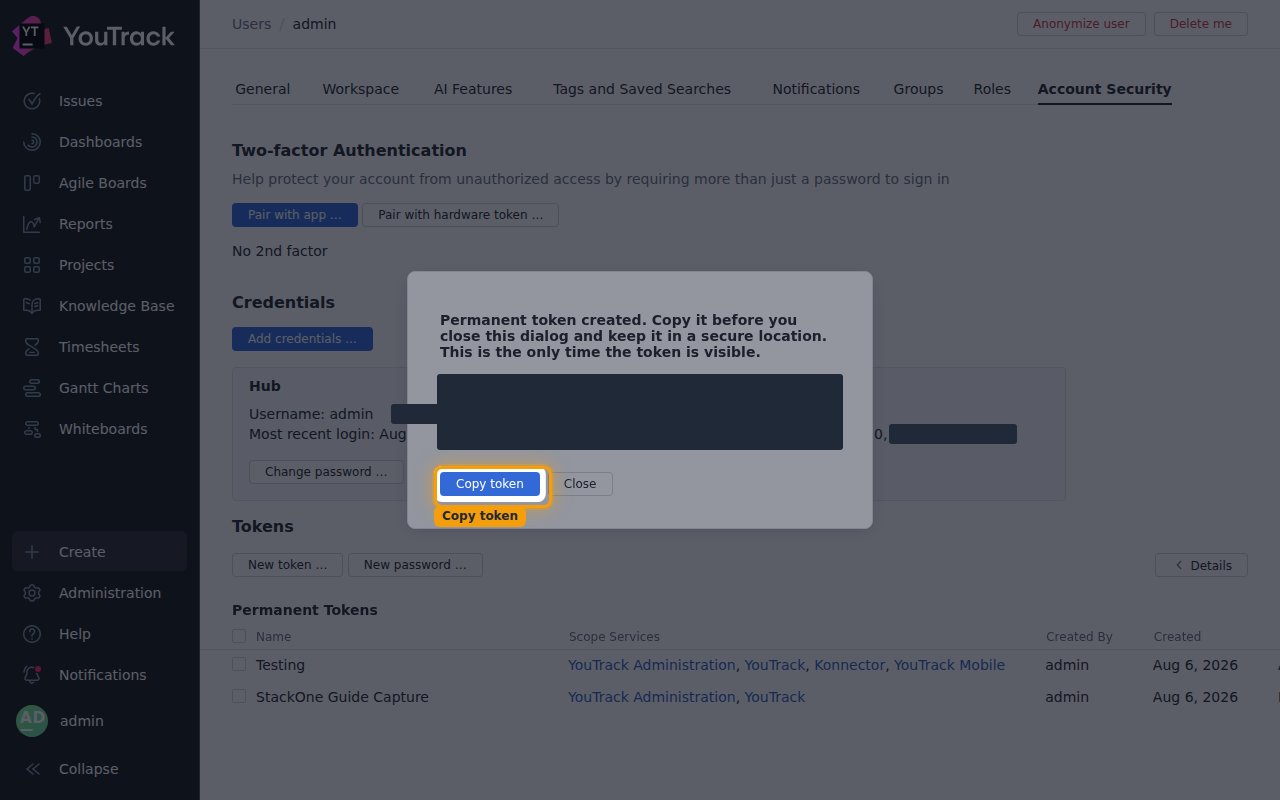Open Administration via its gear icon
This screenshot has width=1280, height=800.
[32, 593]
